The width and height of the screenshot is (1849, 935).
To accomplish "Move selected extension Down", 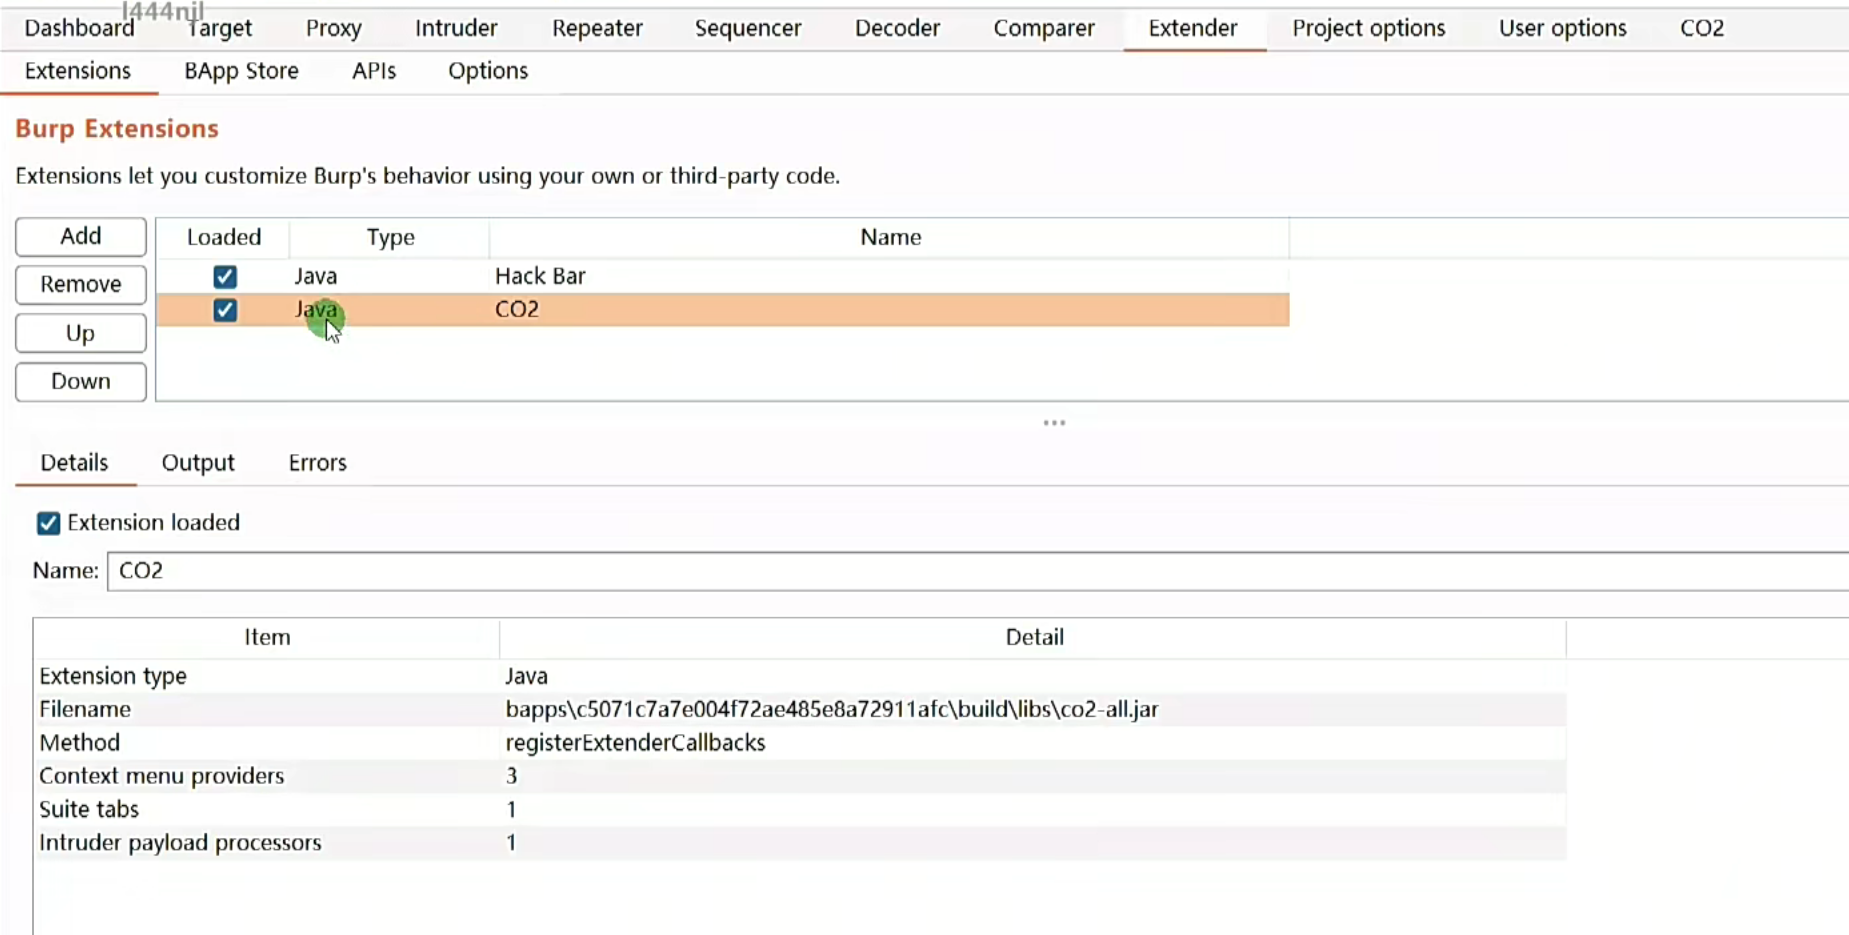I will [x=81, y=381].
